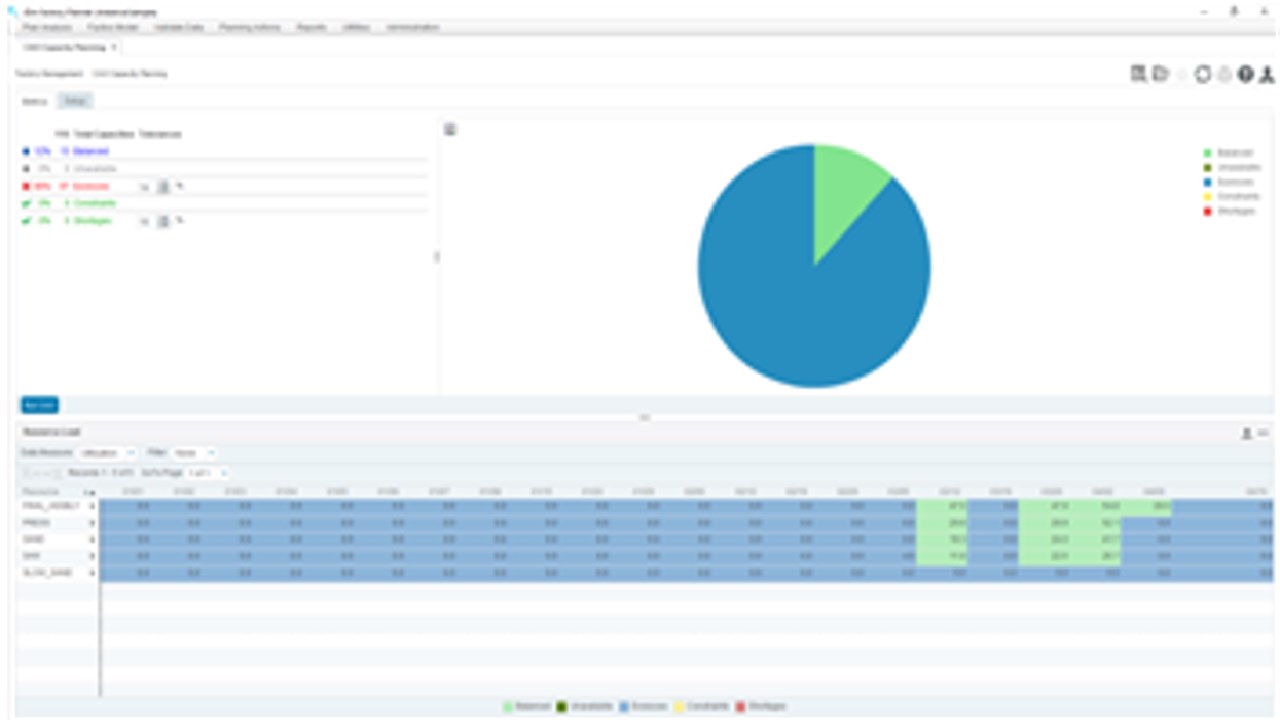
Task: Click the info circle icon in top toolbar
Action: pyautogui.click(x=1246, y=74)
